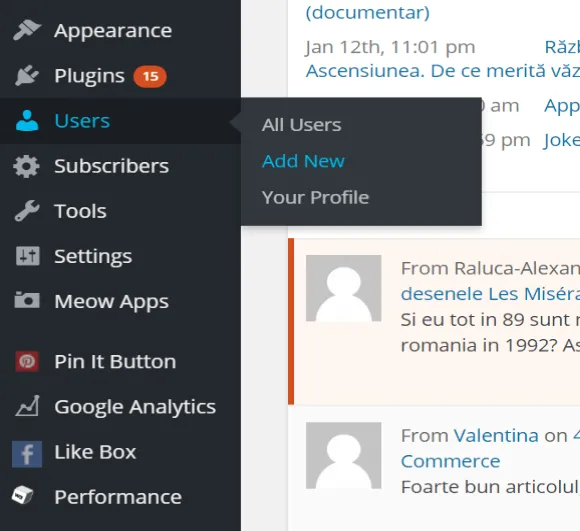
Task: Click the Jan 12th, 11:01 pm date
Action: pyautogui.click(x=390, y=47)
